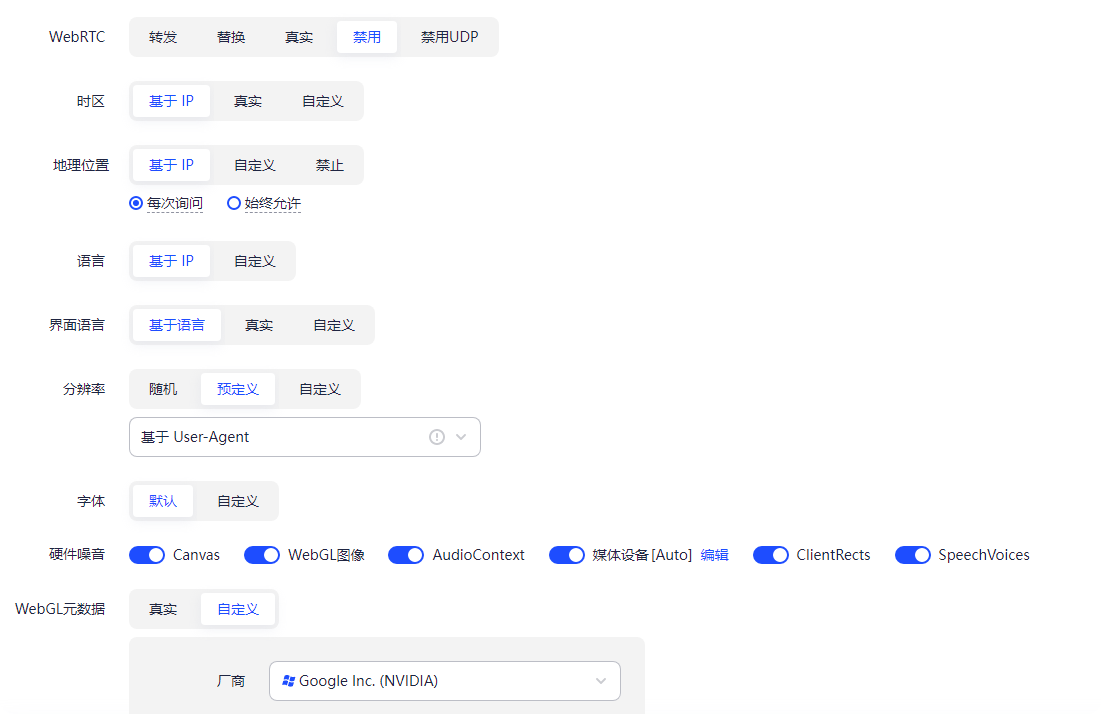The height and width of the screenshot is (714, 1101).
Task: Open the 厂商 vendor dropdown showing Google Inc. (NVIDIA)
Action: coord(445,680)
